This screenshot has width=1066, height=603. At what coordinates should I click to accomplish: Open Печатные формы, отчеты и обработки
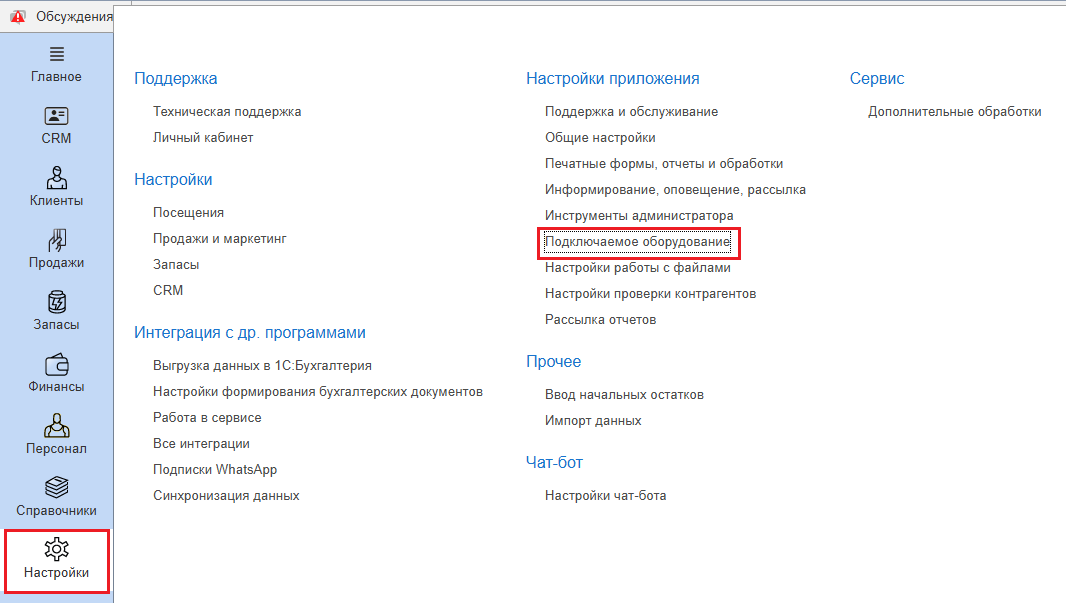[664, 164]
